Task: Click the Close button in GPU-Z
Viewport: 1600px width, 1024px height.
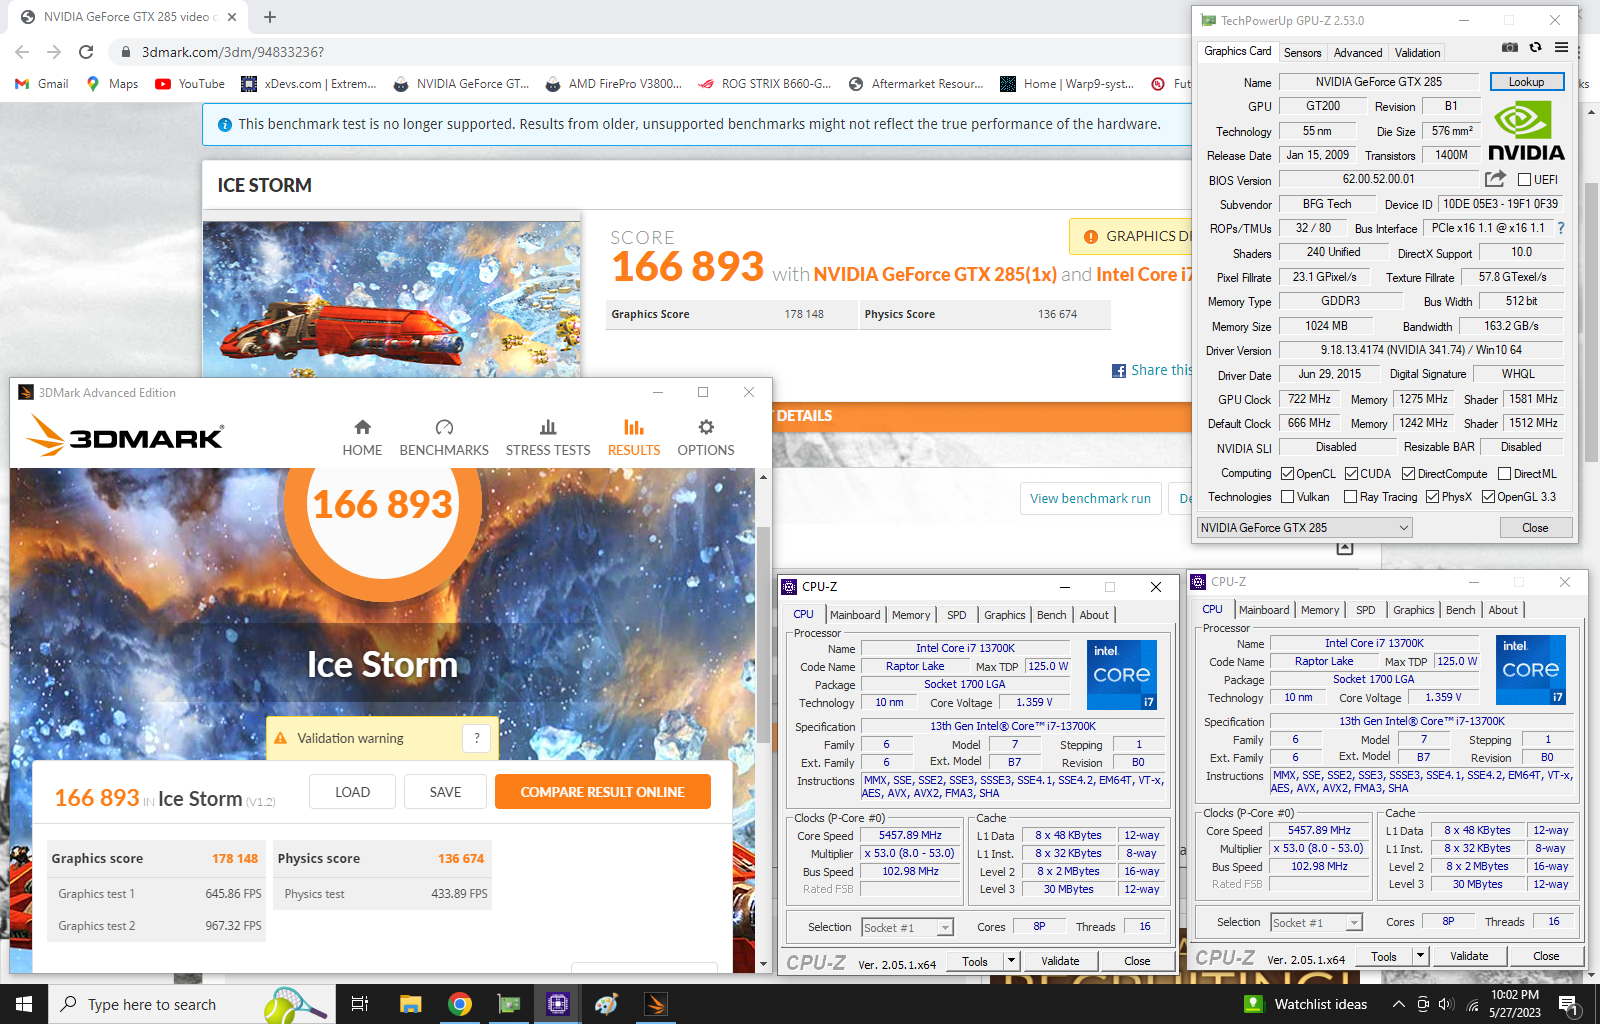Action: (x=1535, y=528)
